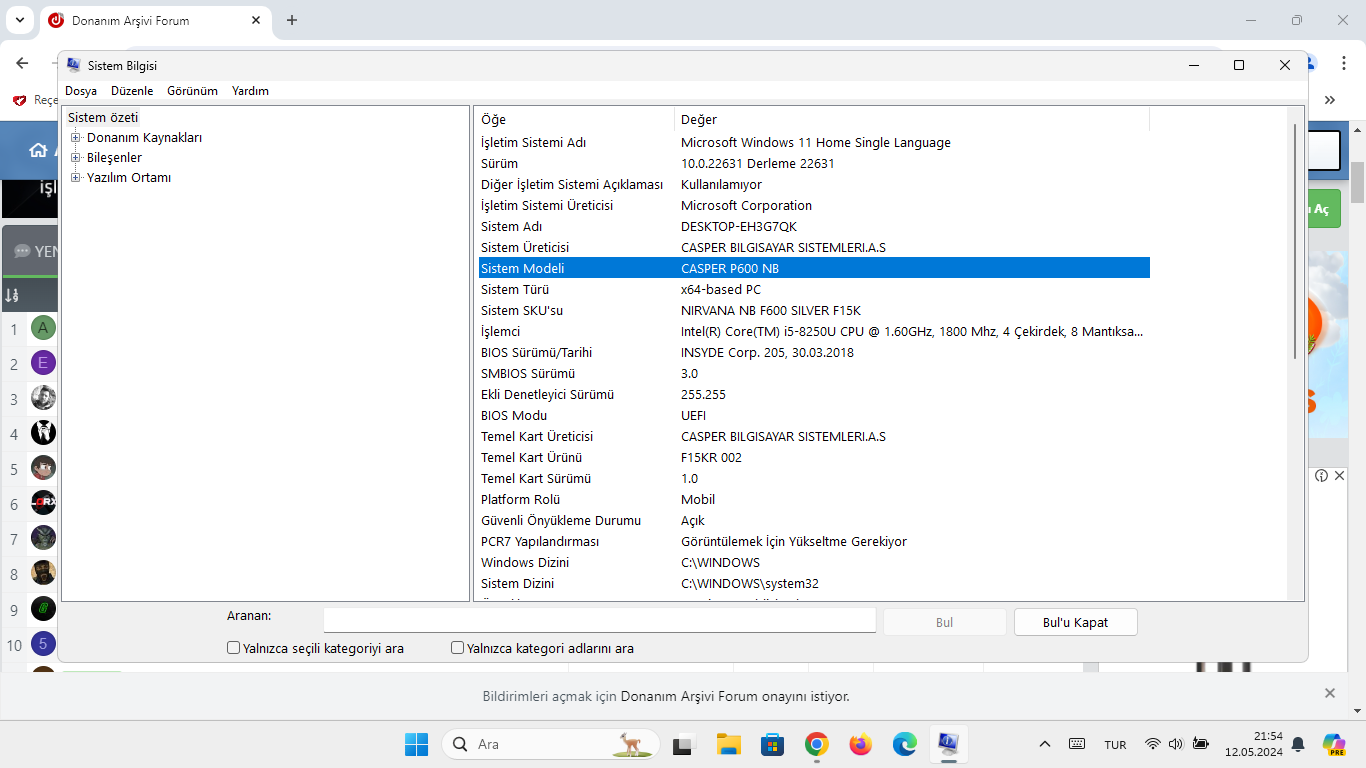The width and height of the screenshot is (1366, 768).
Task: Open Task View from the taskbar
Action: coord(684,744)
